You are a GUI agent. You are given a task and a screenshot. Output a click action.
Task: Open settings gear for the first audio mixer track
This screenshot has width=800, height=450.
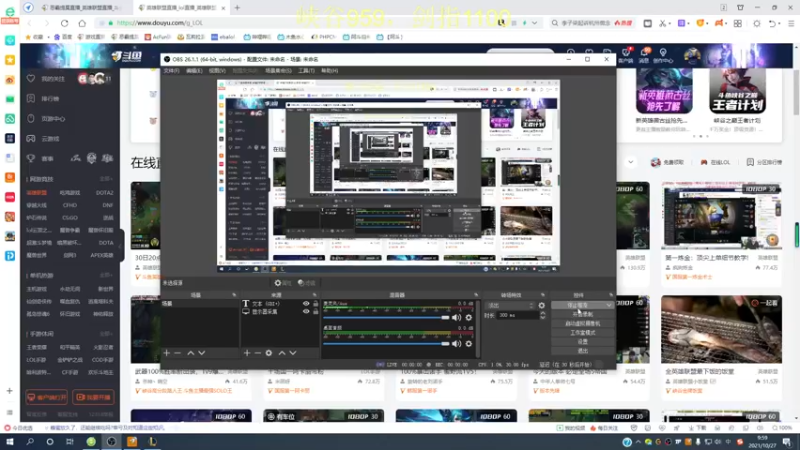pos(468,317)
